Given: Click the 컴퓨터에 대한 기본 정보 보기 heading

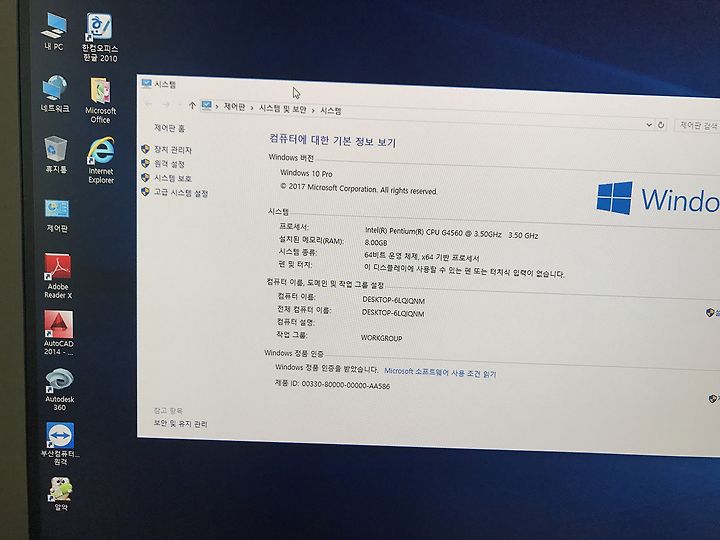Looking at the screenshot, I should [x=332, y=140].
